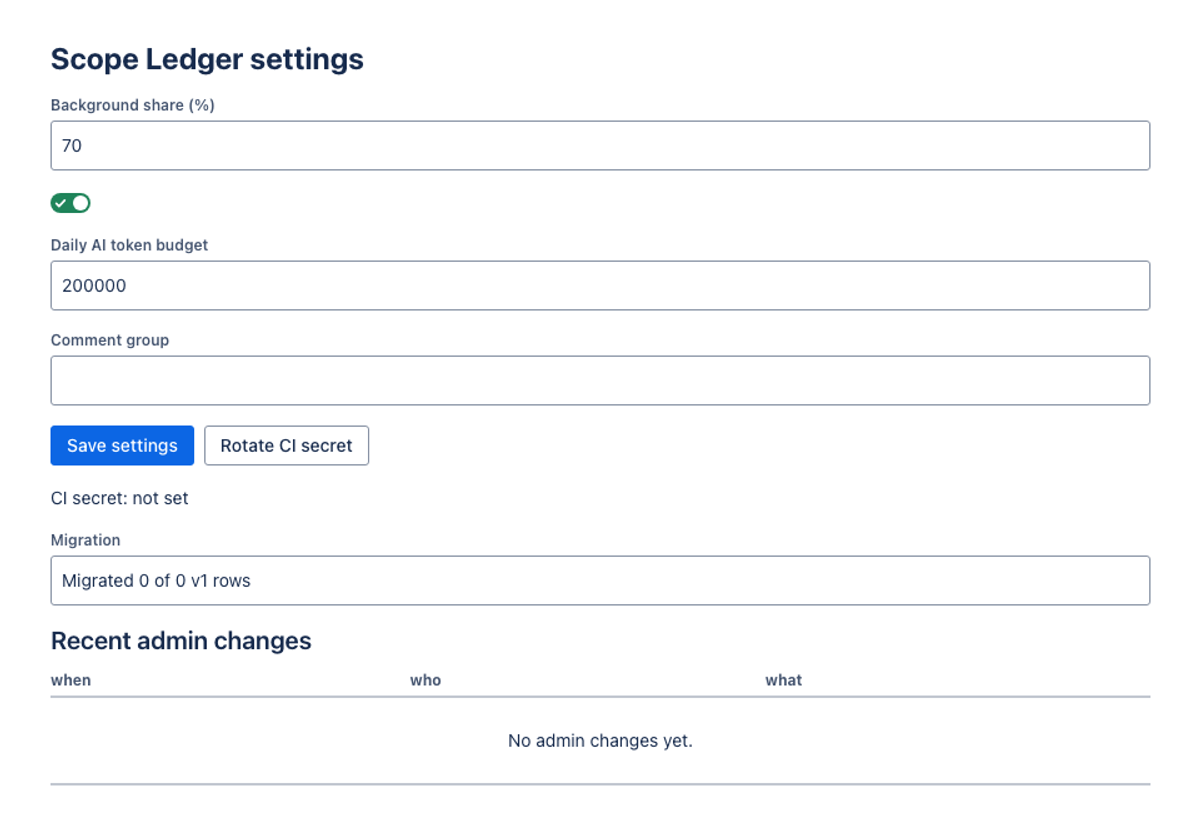Click the Background share (%) input field

(x=600, y=145)
